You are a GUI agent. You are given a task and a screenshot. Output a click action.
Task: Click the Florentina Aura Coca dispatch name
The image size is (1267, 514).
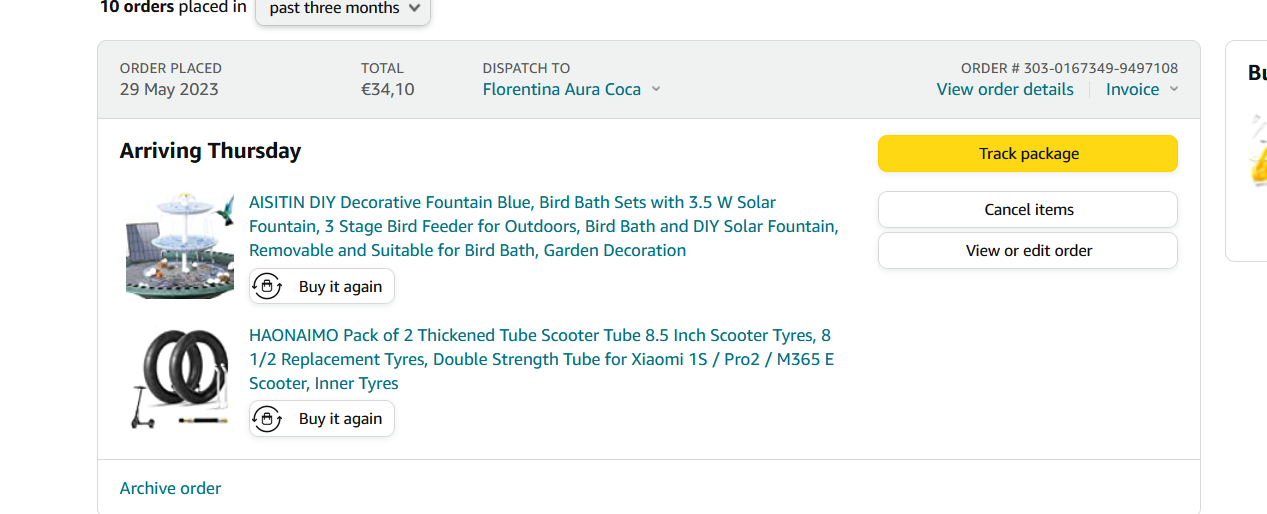tap(561, 89)
